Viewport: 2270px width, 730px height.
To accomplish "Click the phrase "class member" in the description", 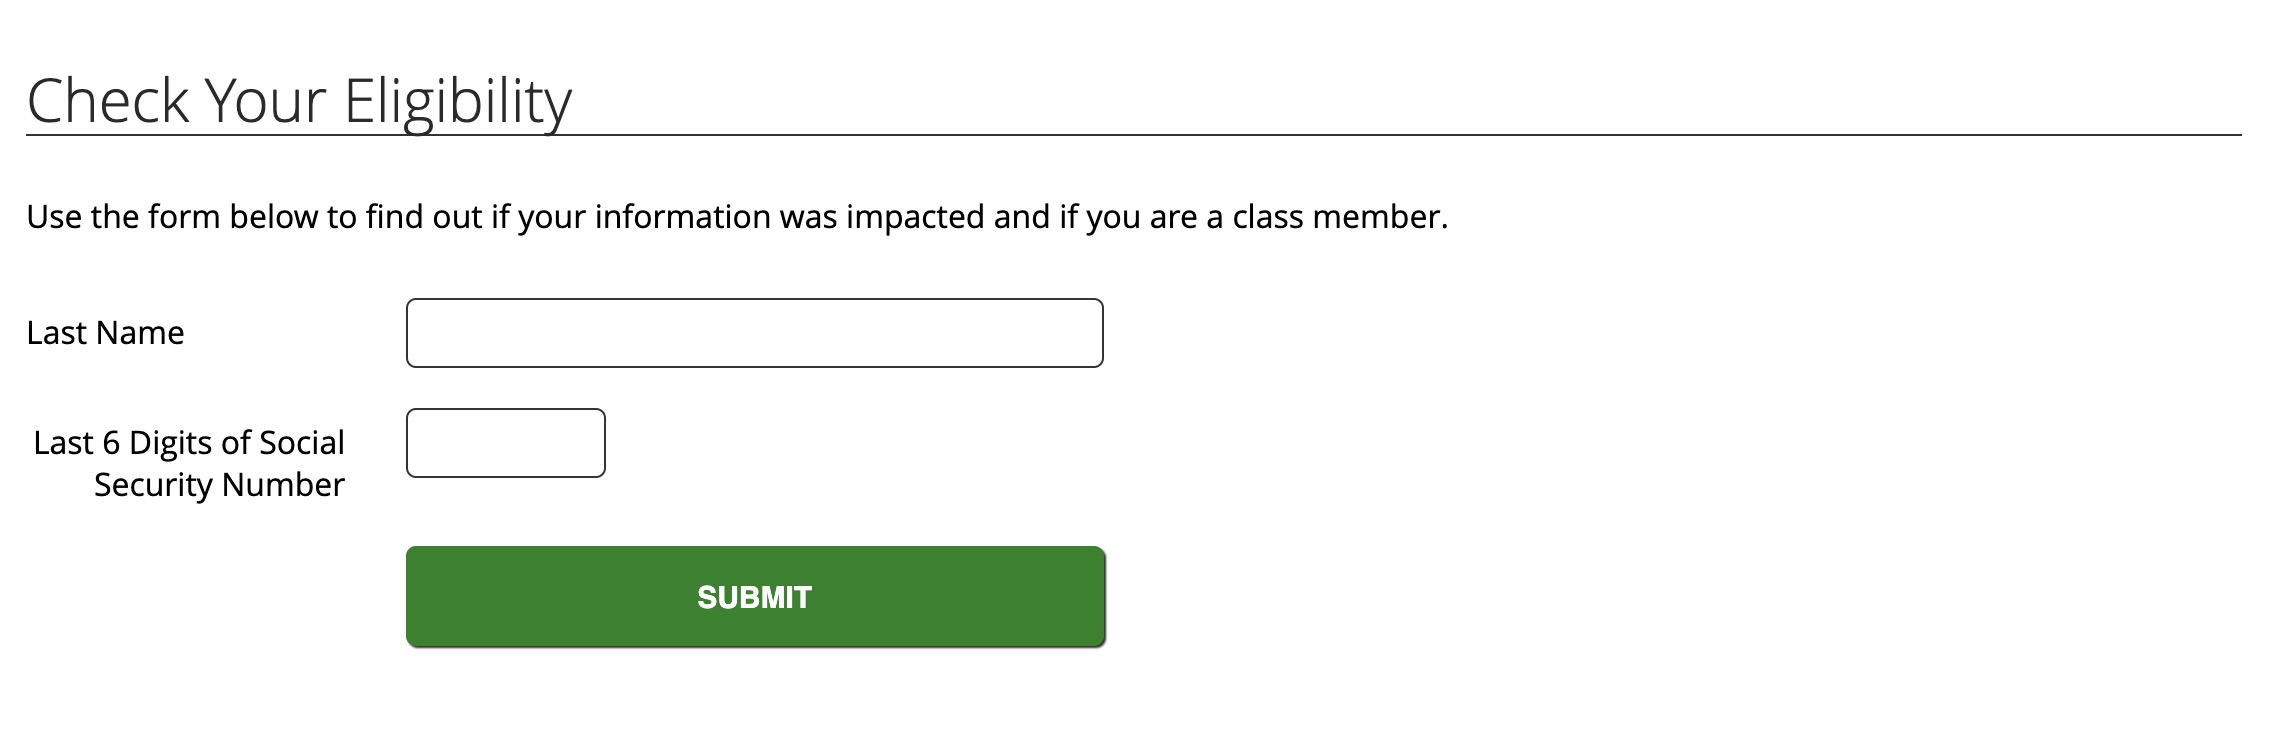I will 1337,217.
